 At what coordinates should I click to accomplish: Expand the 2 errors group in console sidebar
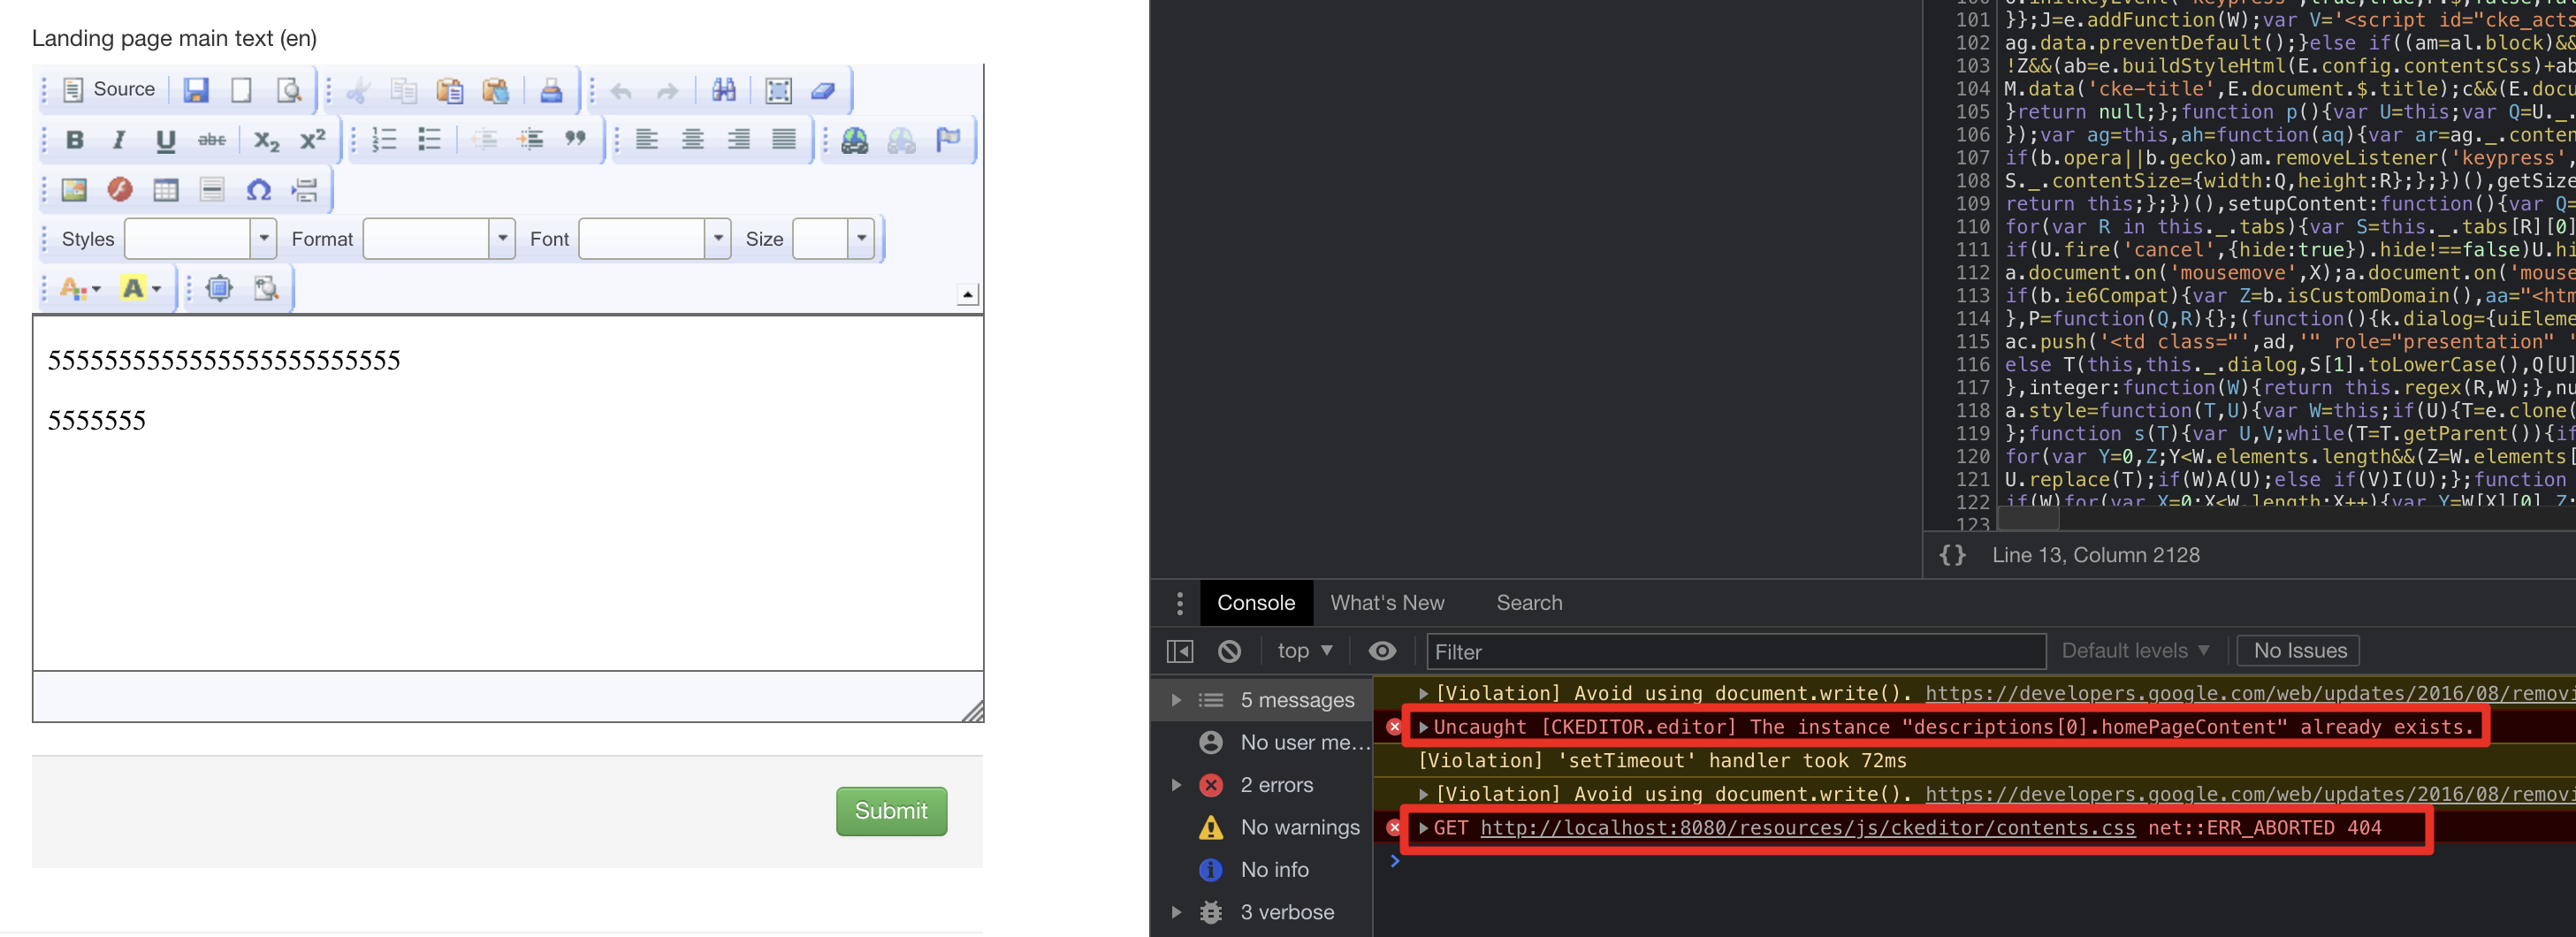click(x=1177, y=784)
